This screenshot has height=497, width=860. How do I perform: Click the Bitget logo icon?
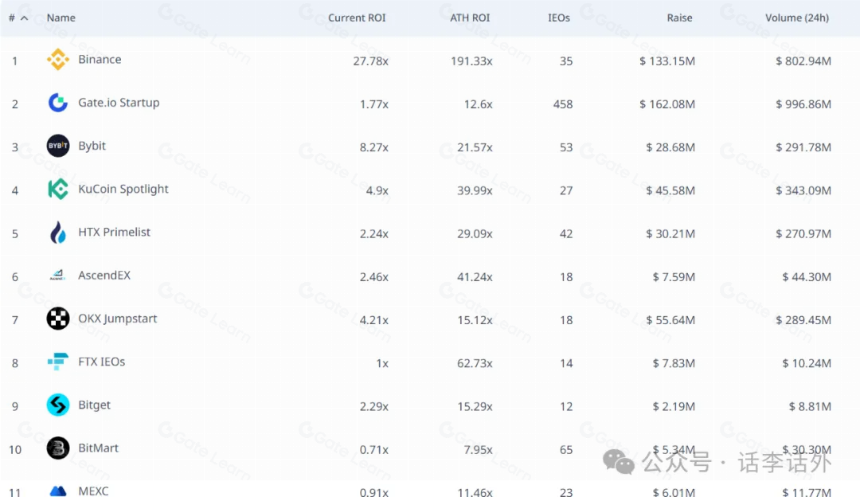tap(58, 405)
